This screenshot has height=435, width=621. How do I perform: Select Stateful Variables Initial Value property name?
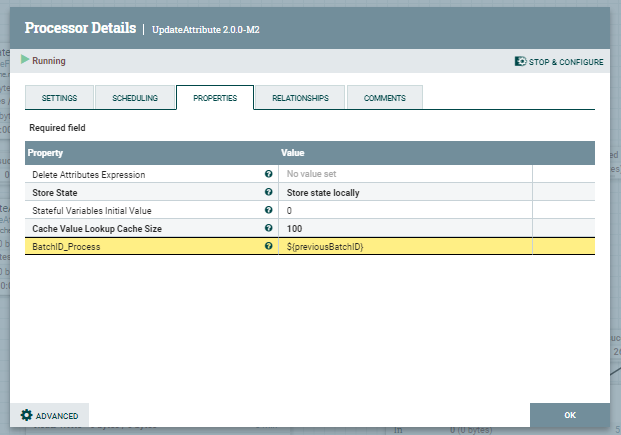(92, 211)
